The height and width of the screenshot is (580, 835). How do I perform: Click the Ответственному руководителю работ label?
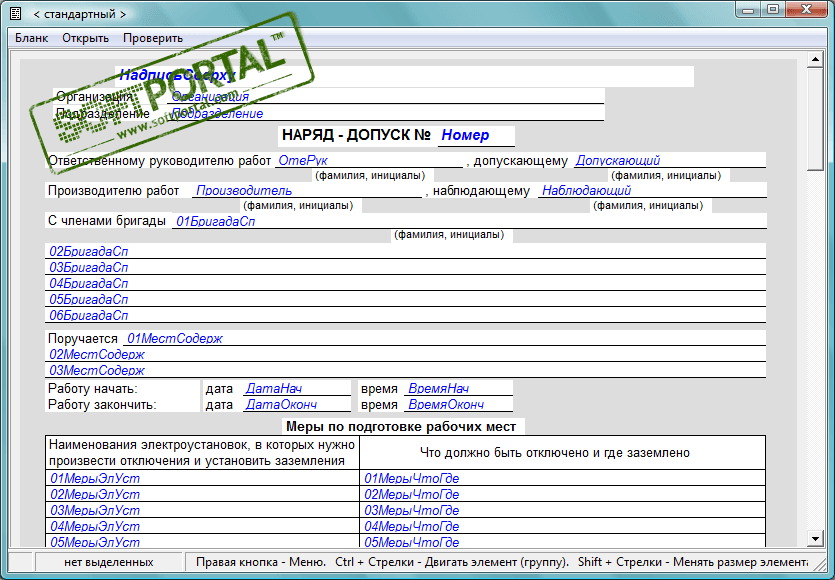(x=159, y=161)
